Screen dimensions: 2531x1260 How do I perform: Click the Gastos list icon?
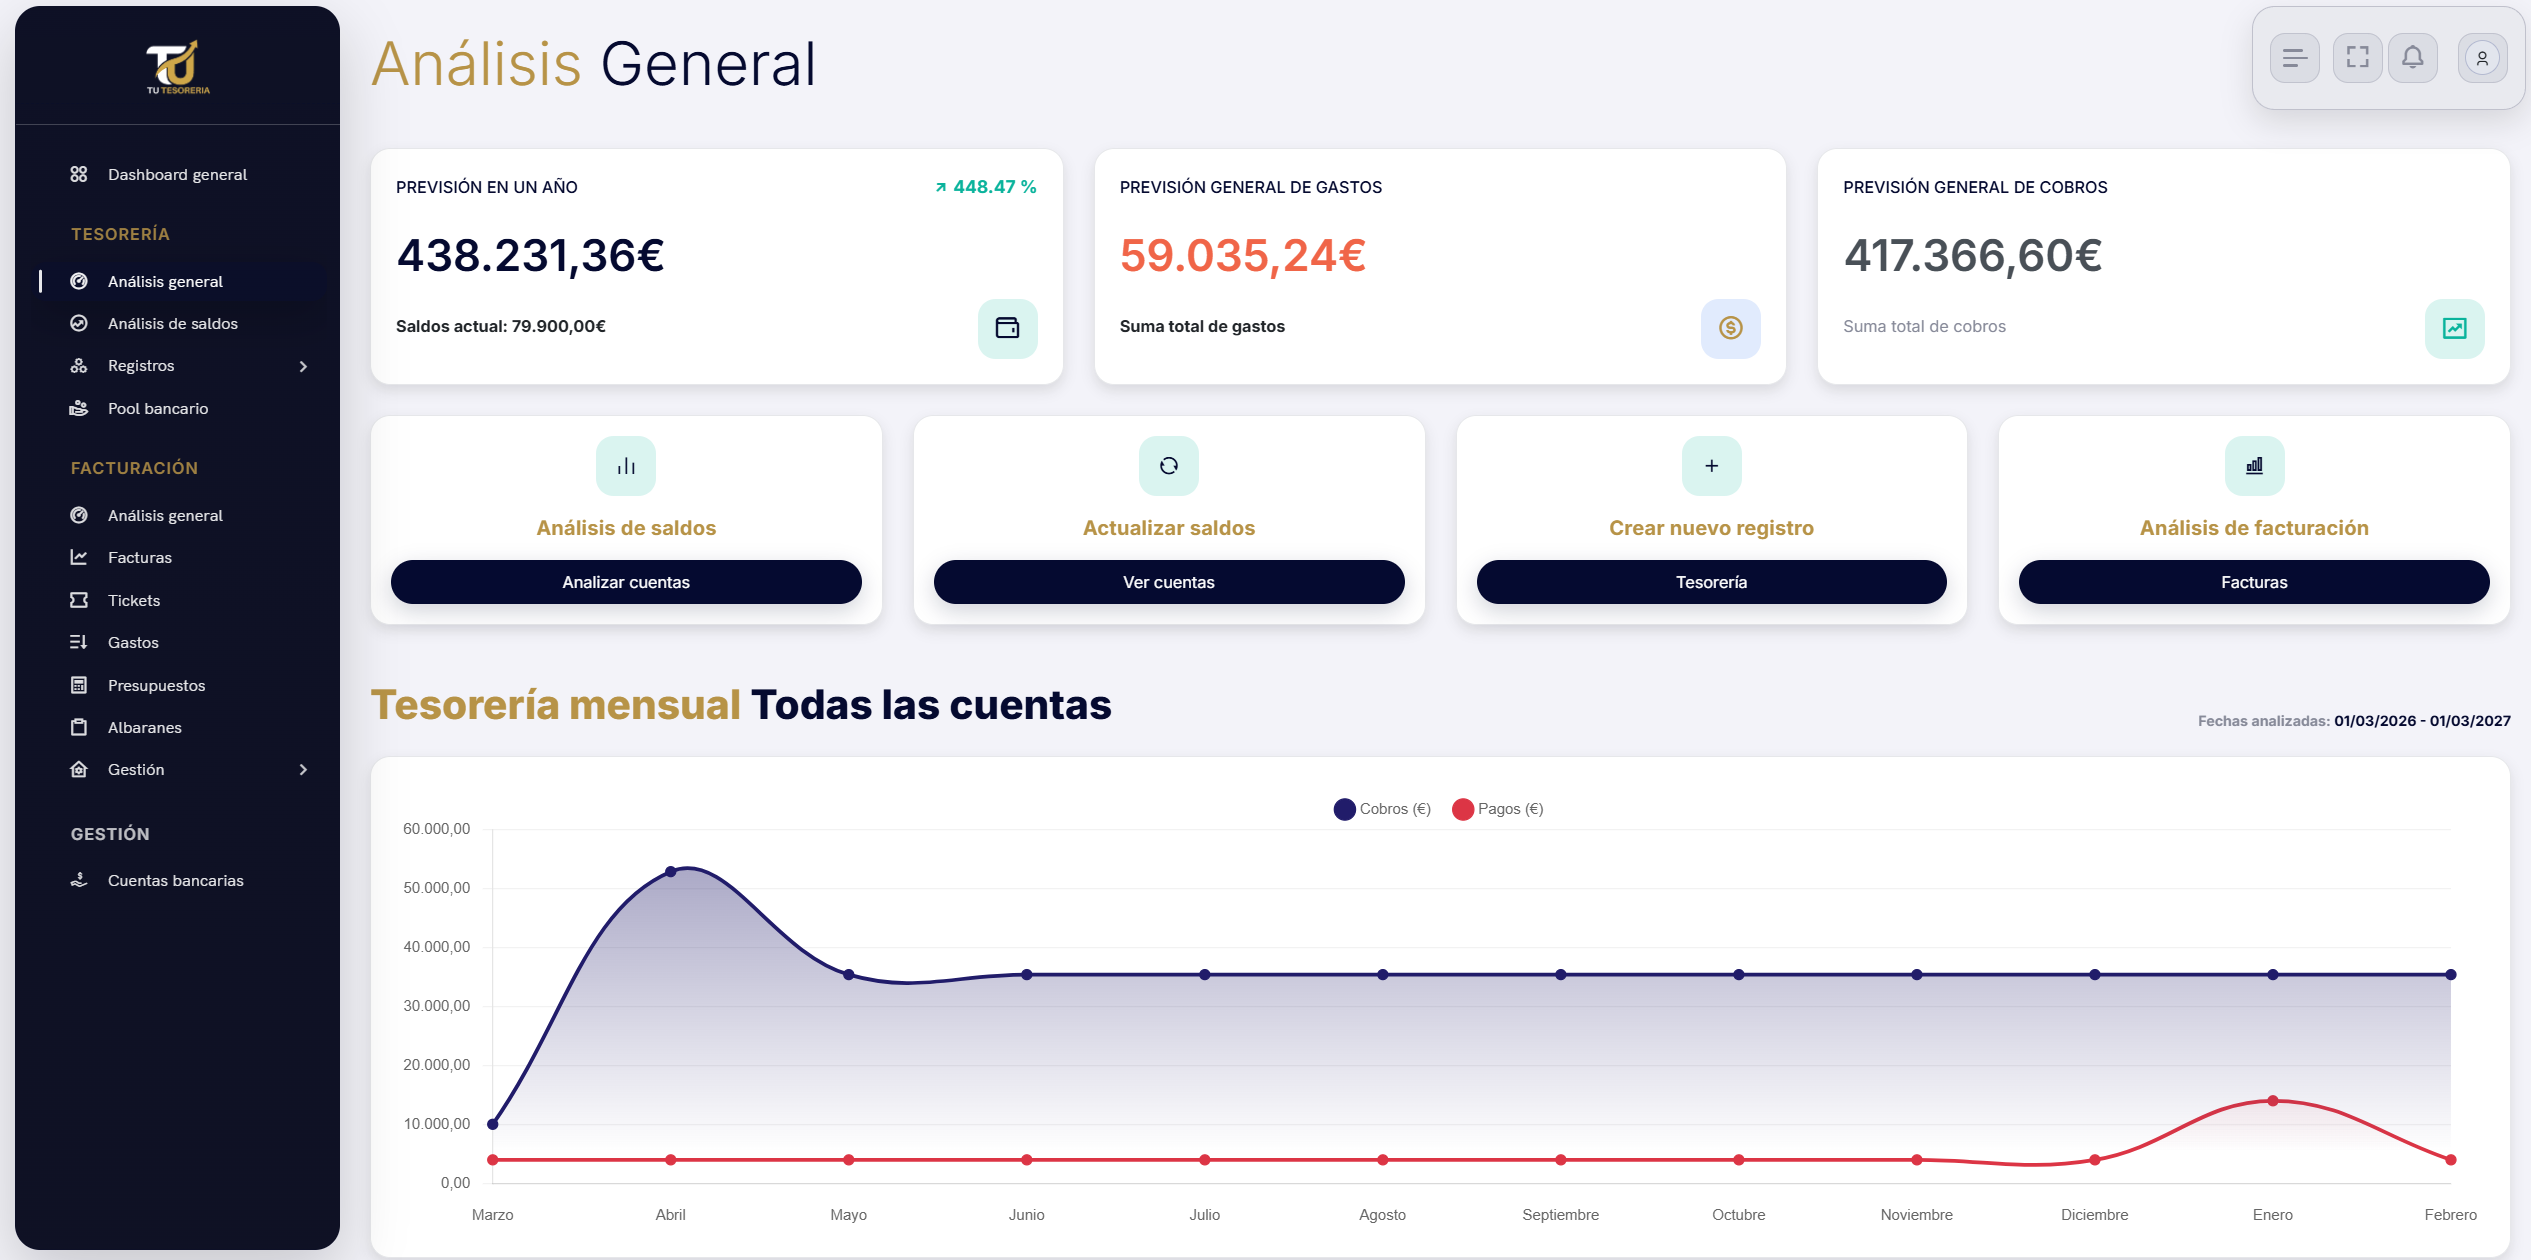tap(79, 642)
